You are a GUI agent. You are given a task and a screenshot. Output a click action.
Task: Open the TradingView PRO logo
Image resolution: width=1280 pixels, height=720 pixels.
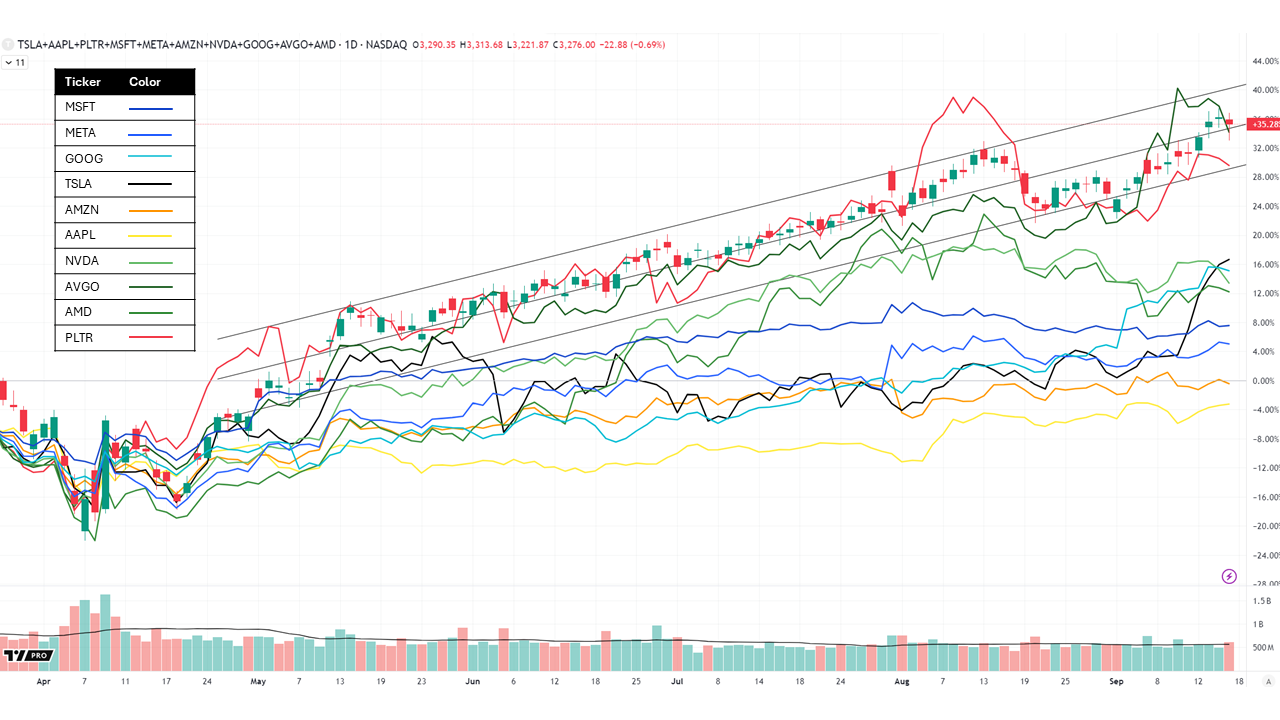click(27, 655)
